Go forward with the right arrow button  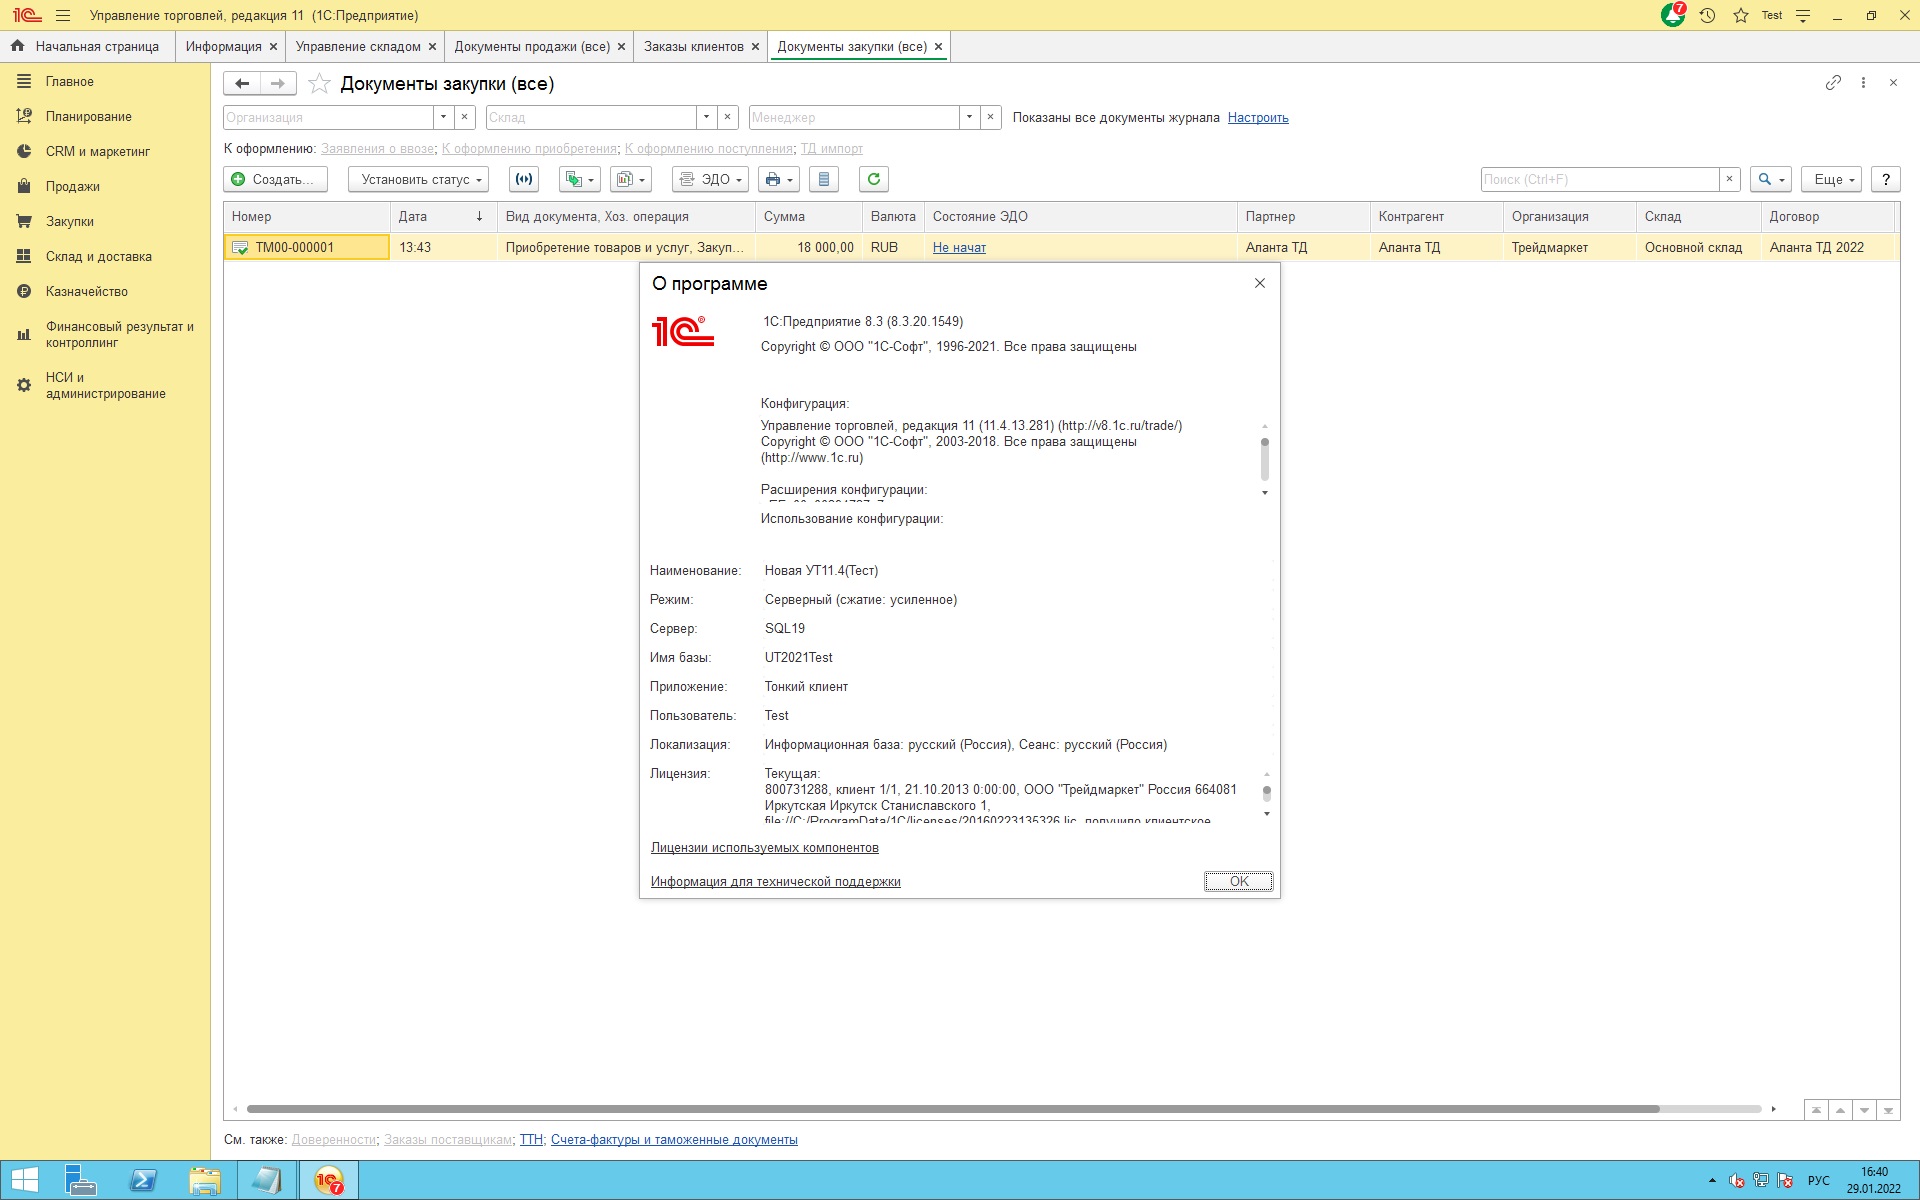[x=278, y=84]
